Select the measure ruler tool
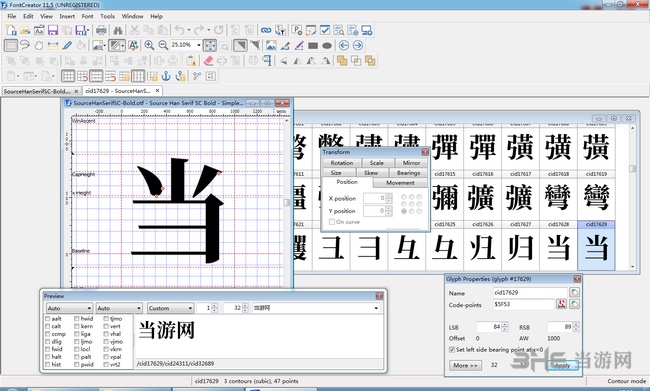 (x=53, y=45)
